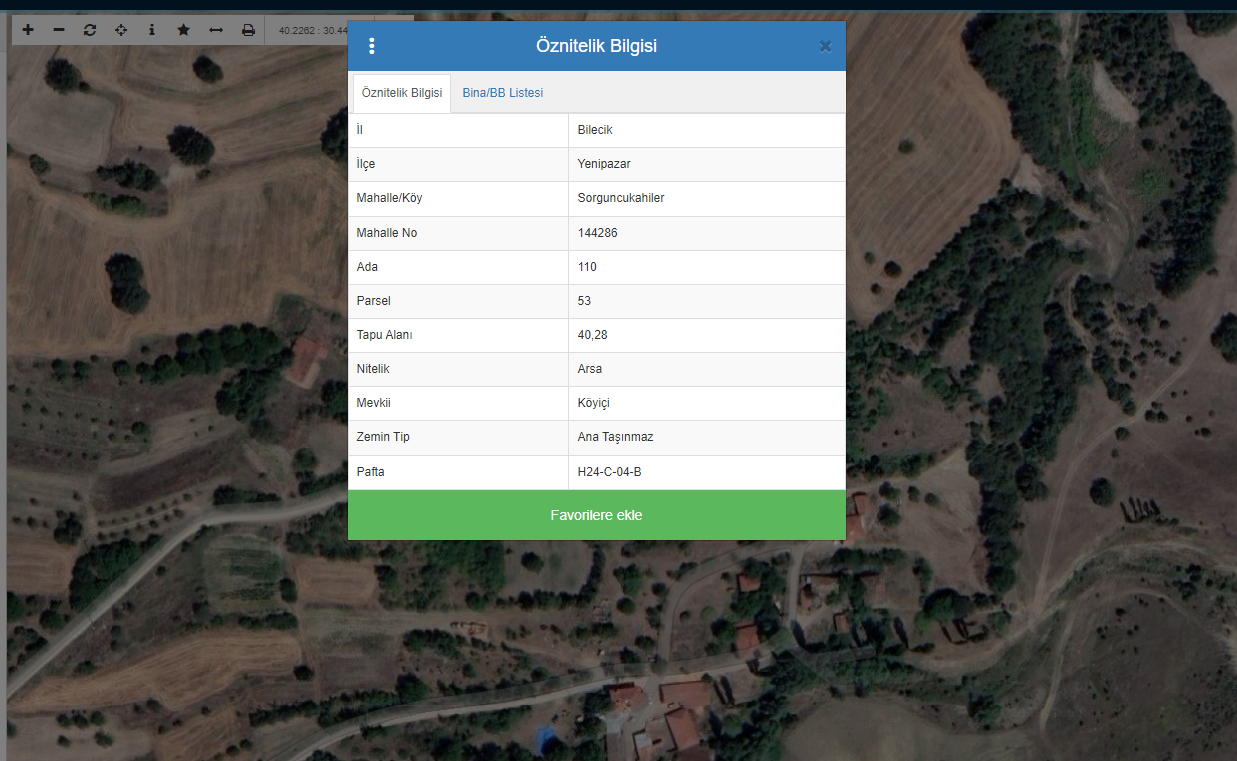Open favorites with the star icon
The height and width of the screenshot is (761, 1237).
pos(183,30)
